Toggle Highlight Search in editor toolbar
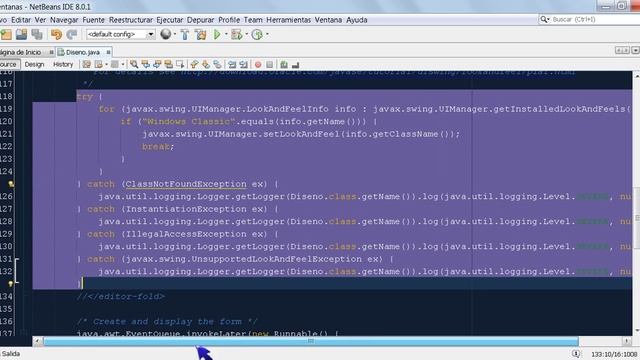The height and width of the screenshot is (360, 640). (169, 64)
